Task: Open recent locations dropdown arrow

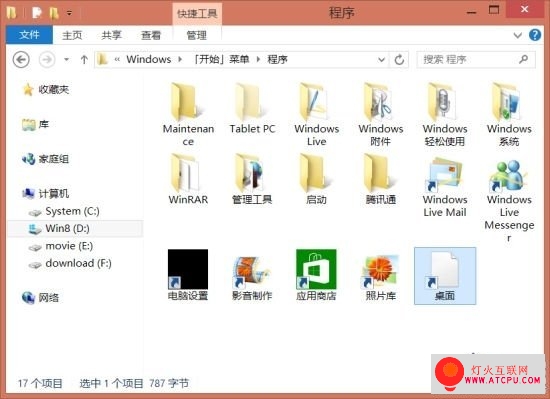Action: 66,60
